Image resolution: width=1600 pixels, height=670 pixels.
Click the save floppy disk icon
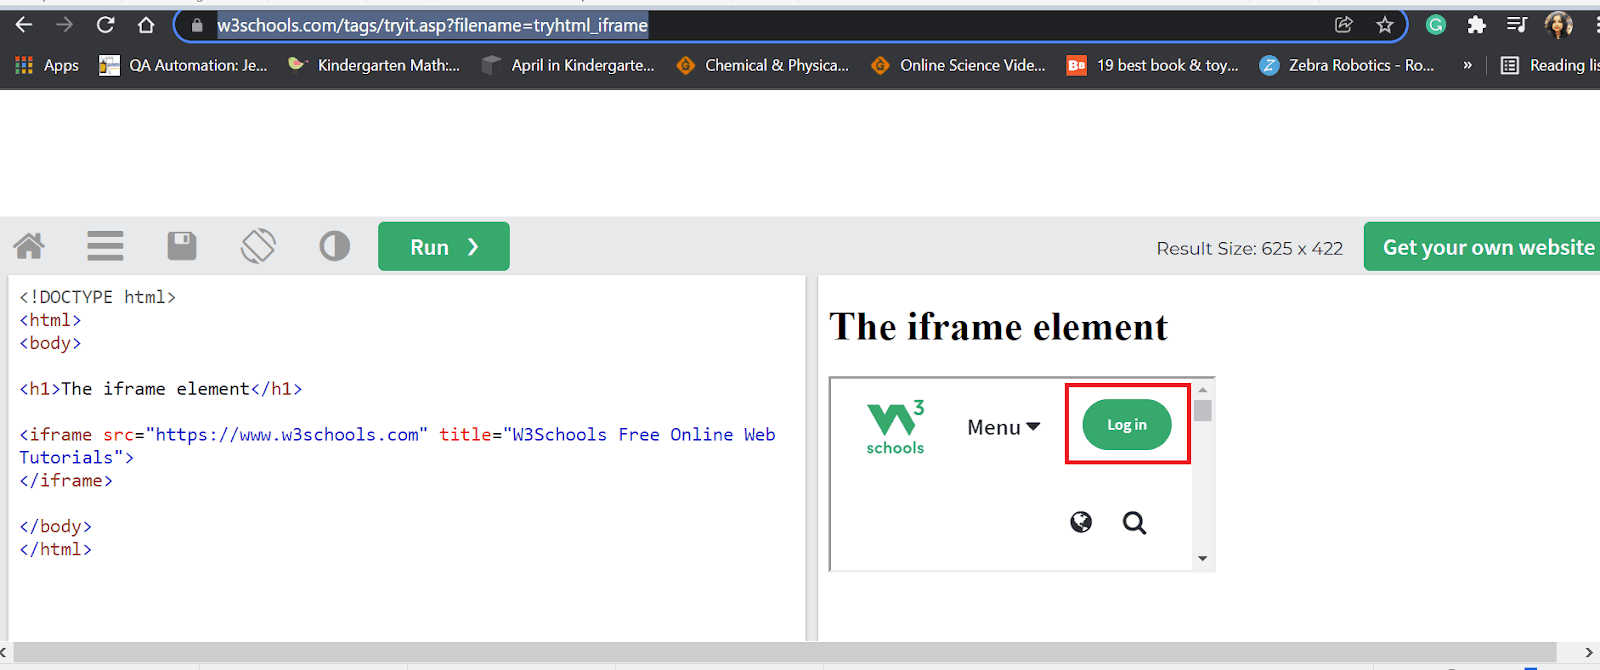[181, 246]
